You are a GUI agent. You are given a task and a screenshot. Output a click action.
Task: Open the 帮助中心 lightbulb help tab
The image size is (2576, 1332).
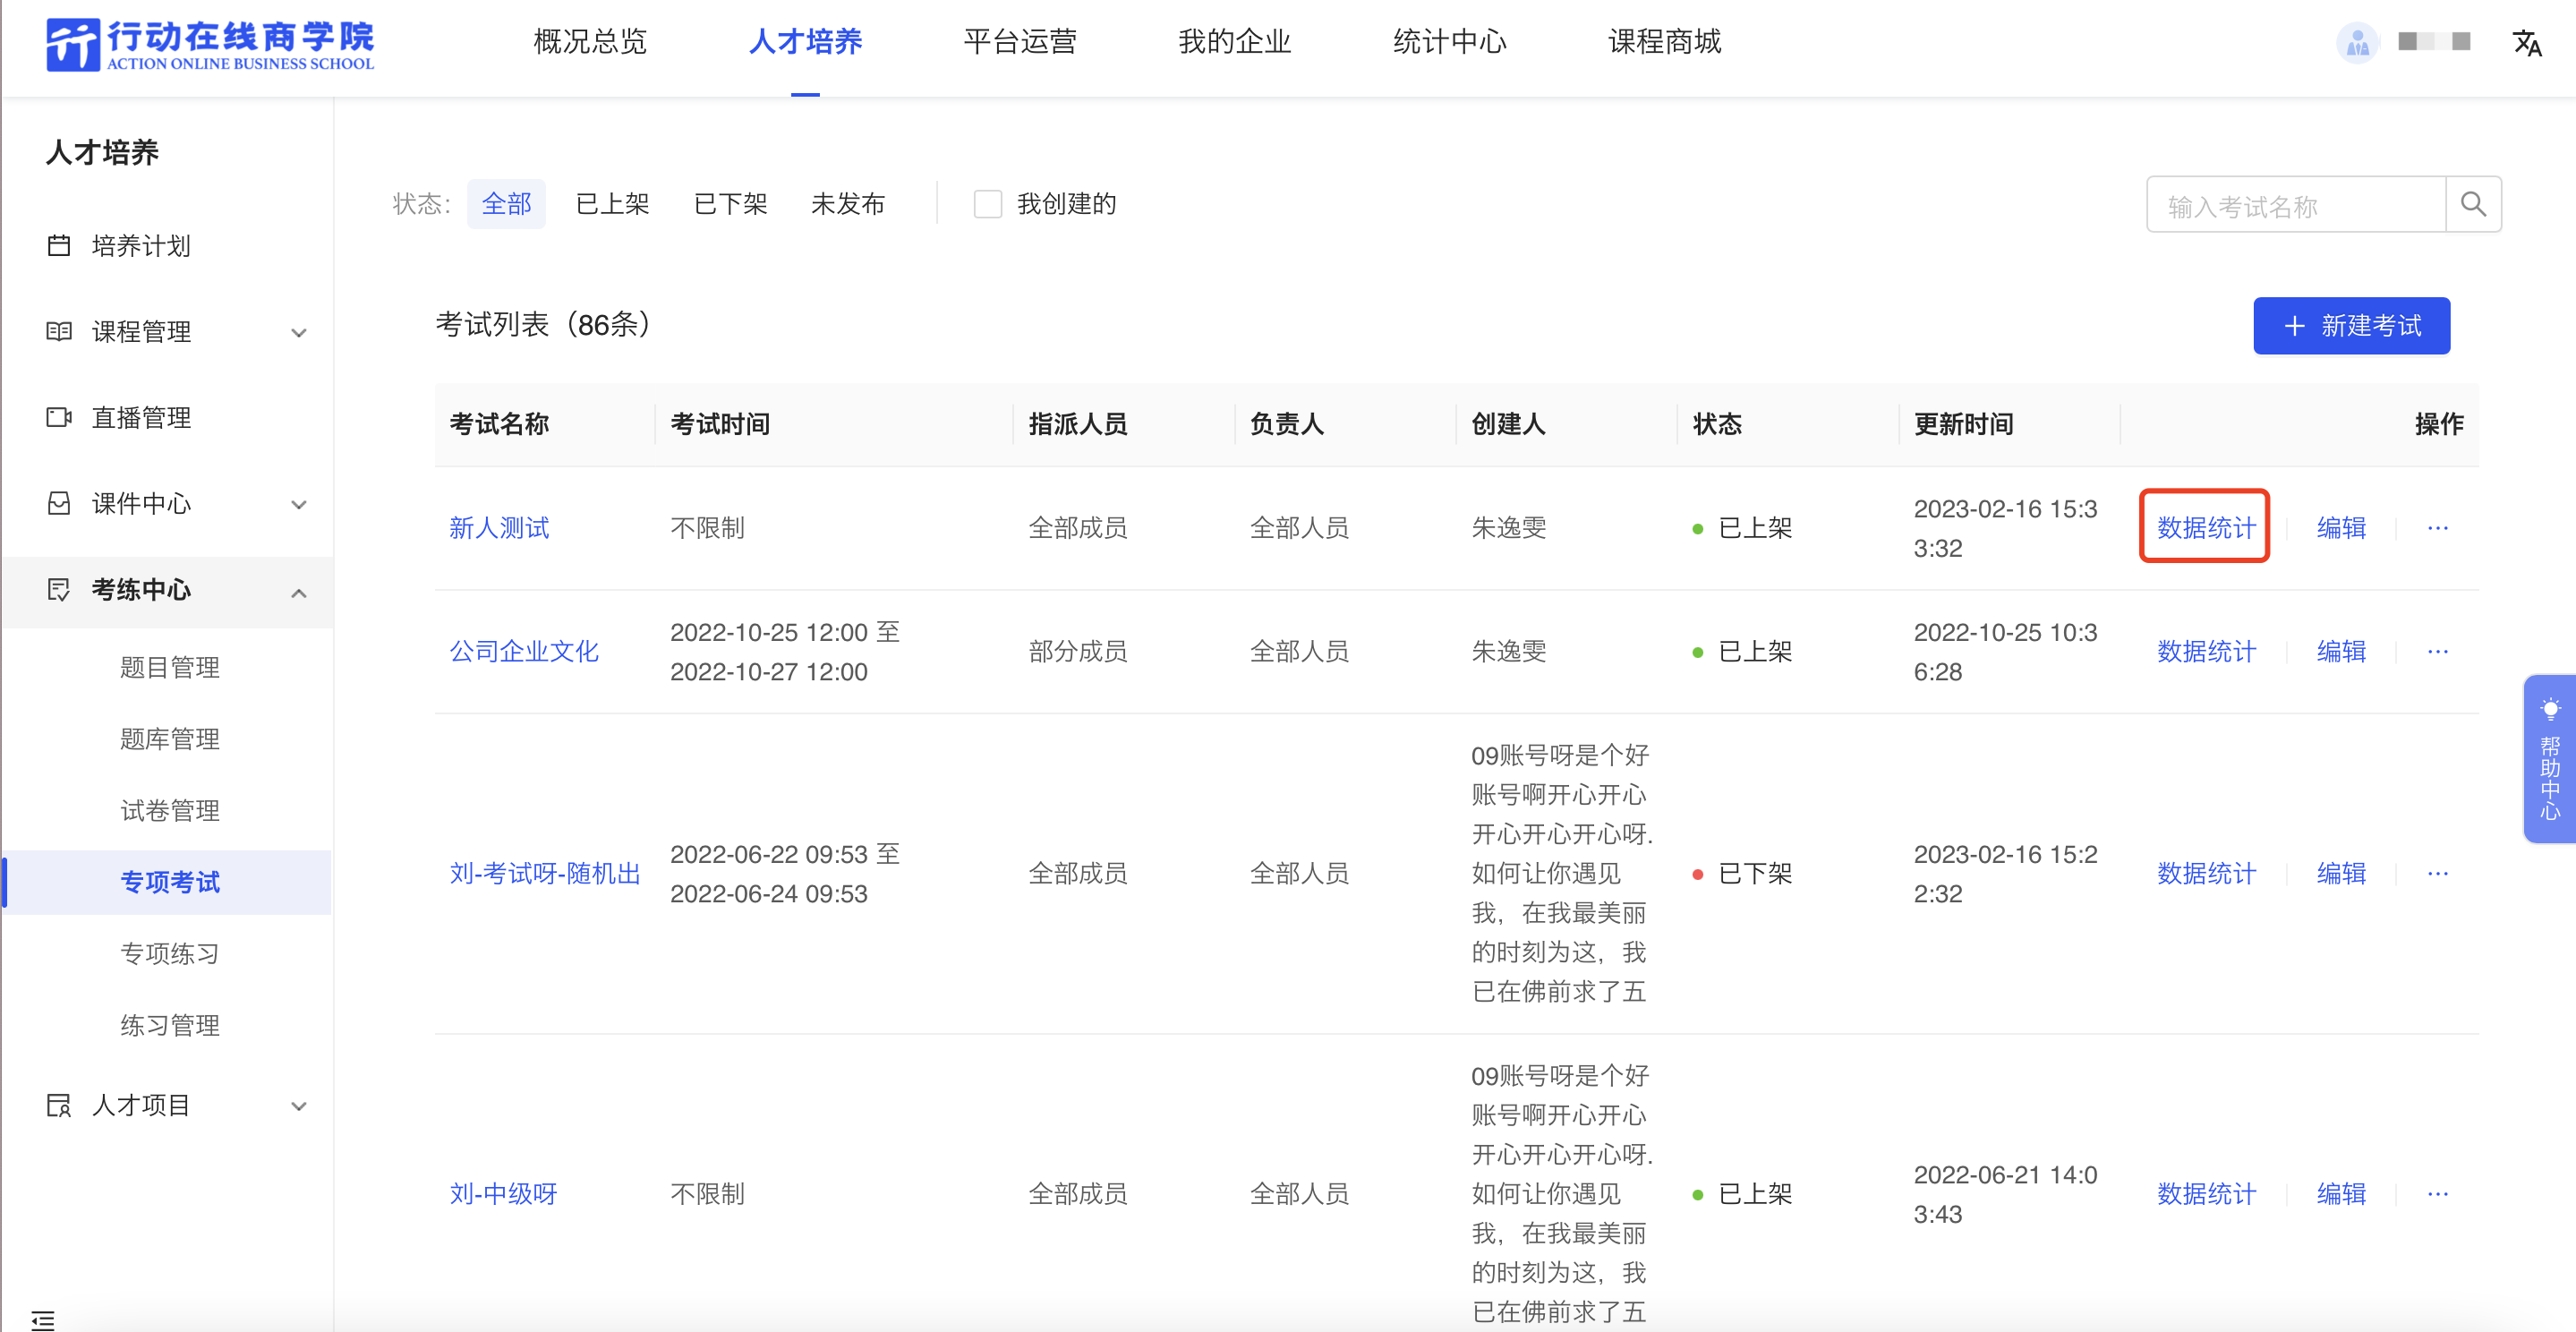(x=2550, y=758)
